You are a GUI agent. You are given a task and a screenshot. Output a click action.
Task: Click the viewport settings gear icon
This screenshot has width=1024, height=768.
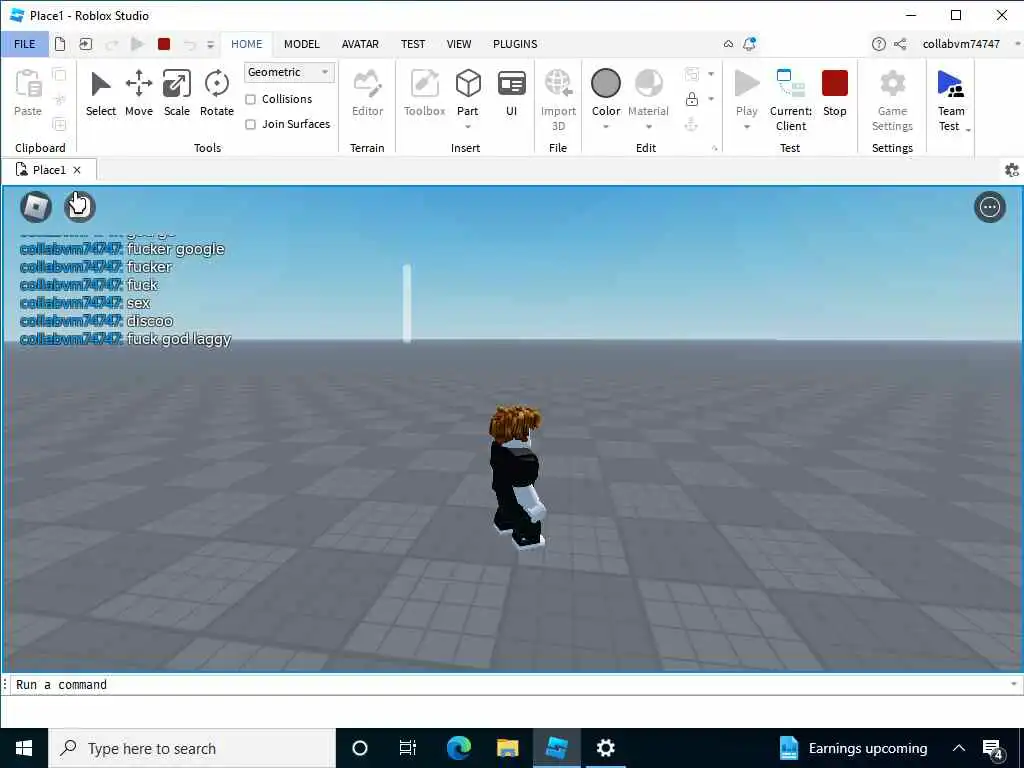1012,170
